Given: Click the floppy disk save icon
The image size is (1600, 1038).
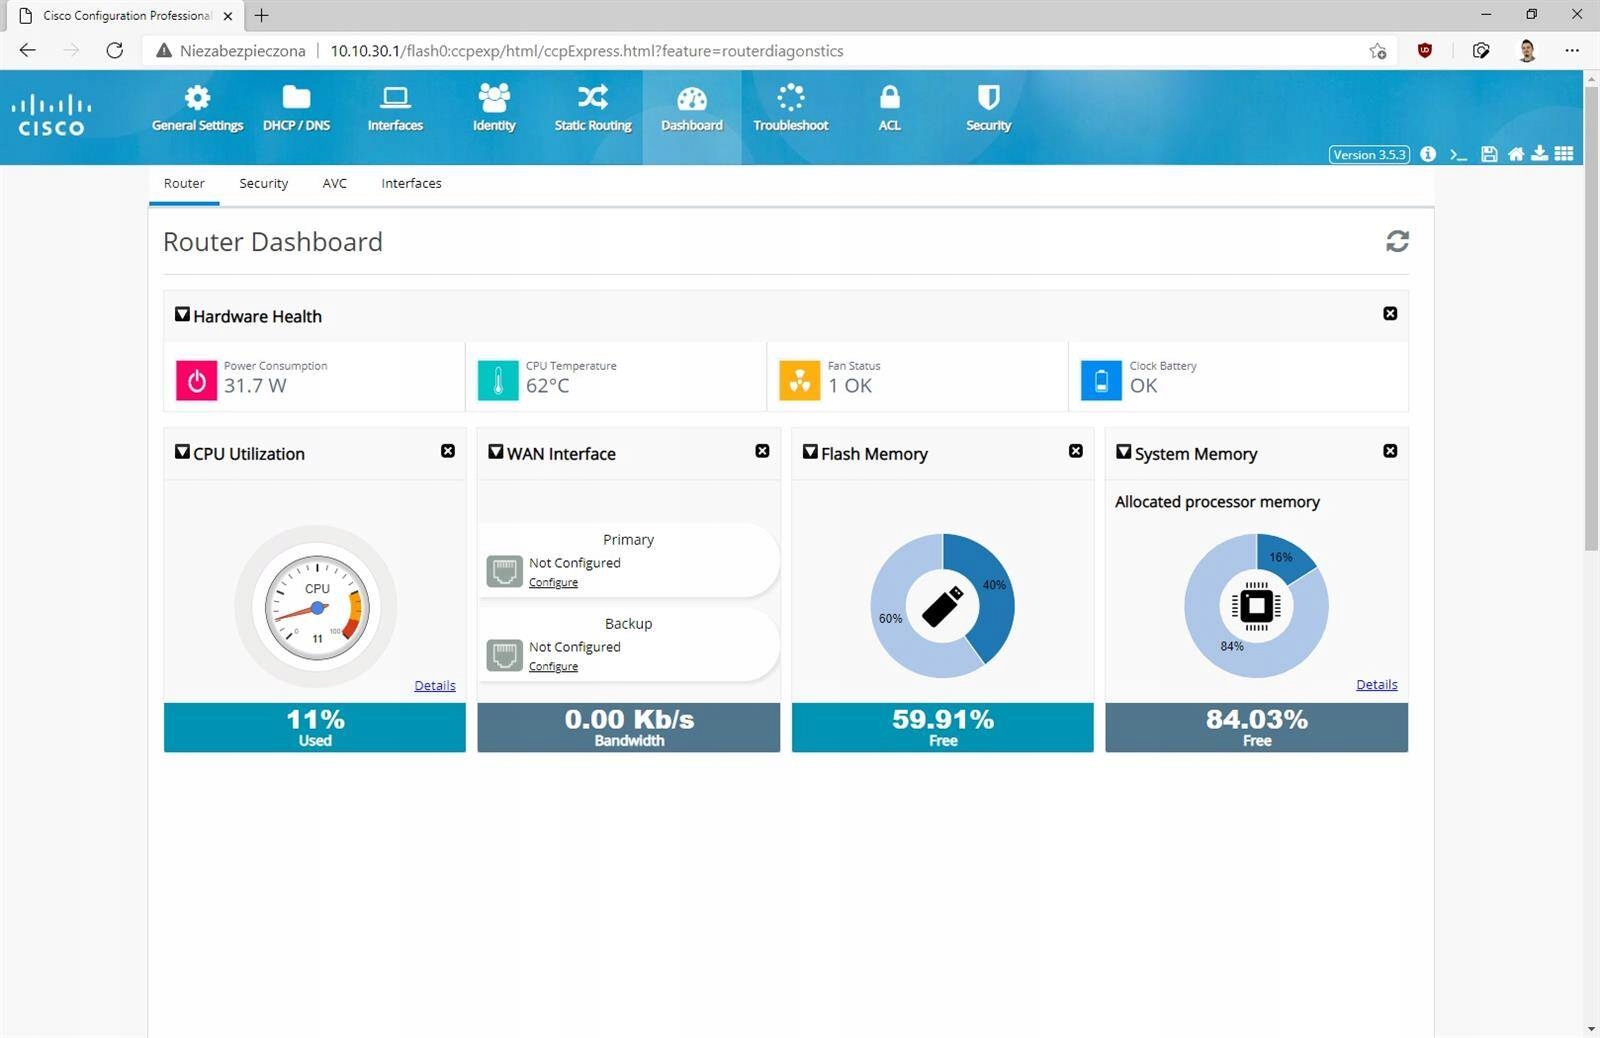Looking at the screenshot, I should coord(1489,154).
